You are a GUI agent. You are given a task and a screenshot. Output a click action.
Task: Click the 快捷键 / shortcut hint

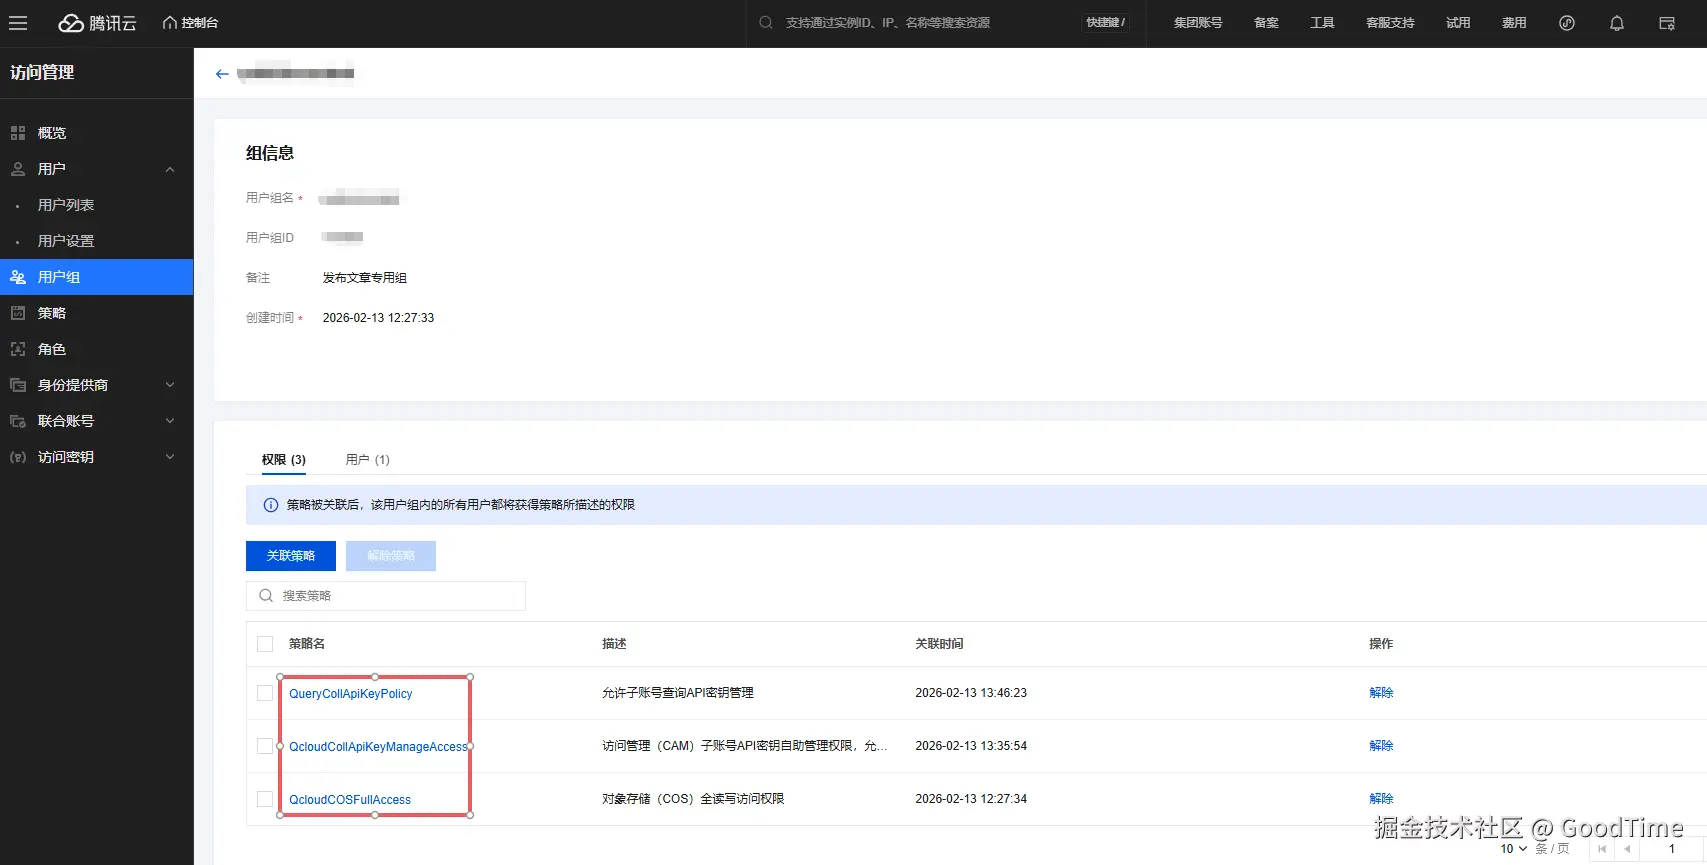[x=1106, y=22]
